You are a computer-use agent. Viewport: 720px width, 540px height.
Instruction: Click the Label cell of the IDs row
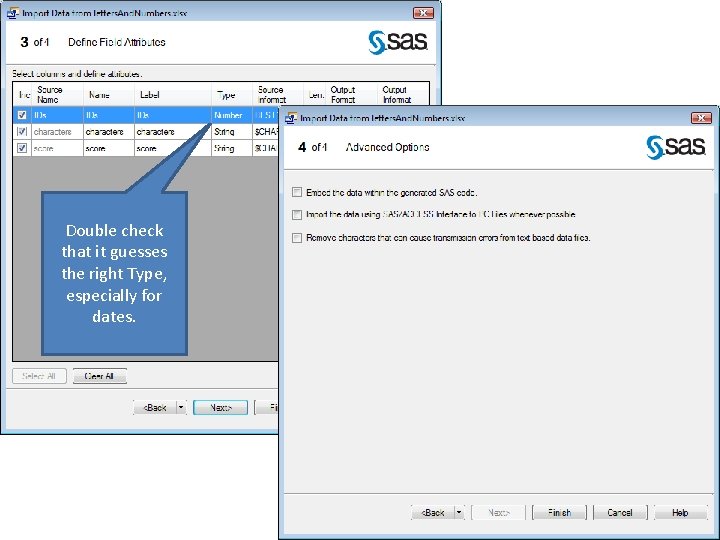pyautogui.click(x=173, y=115)
